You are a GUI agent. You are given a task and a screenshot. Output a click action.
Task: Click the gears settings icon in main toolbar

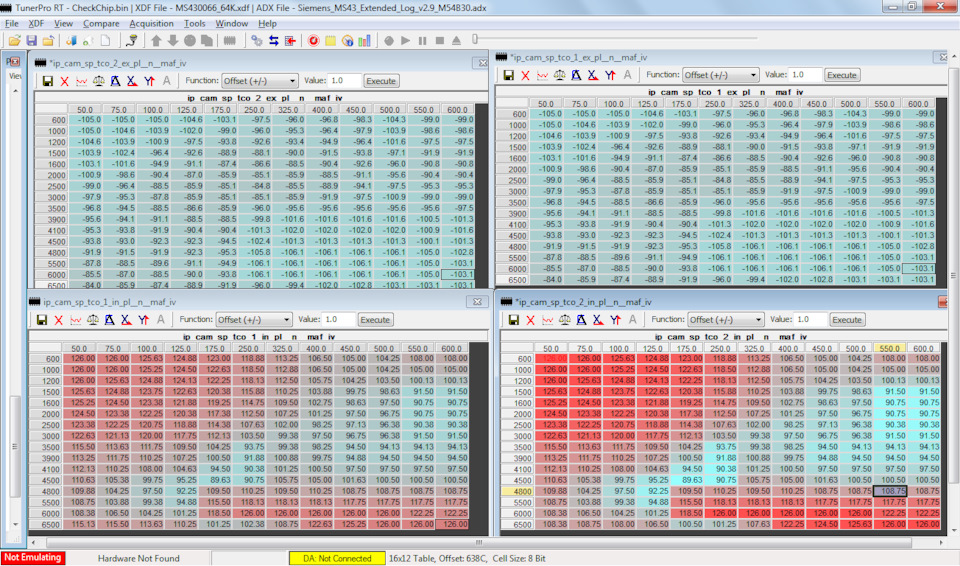[x=257, y=40]
